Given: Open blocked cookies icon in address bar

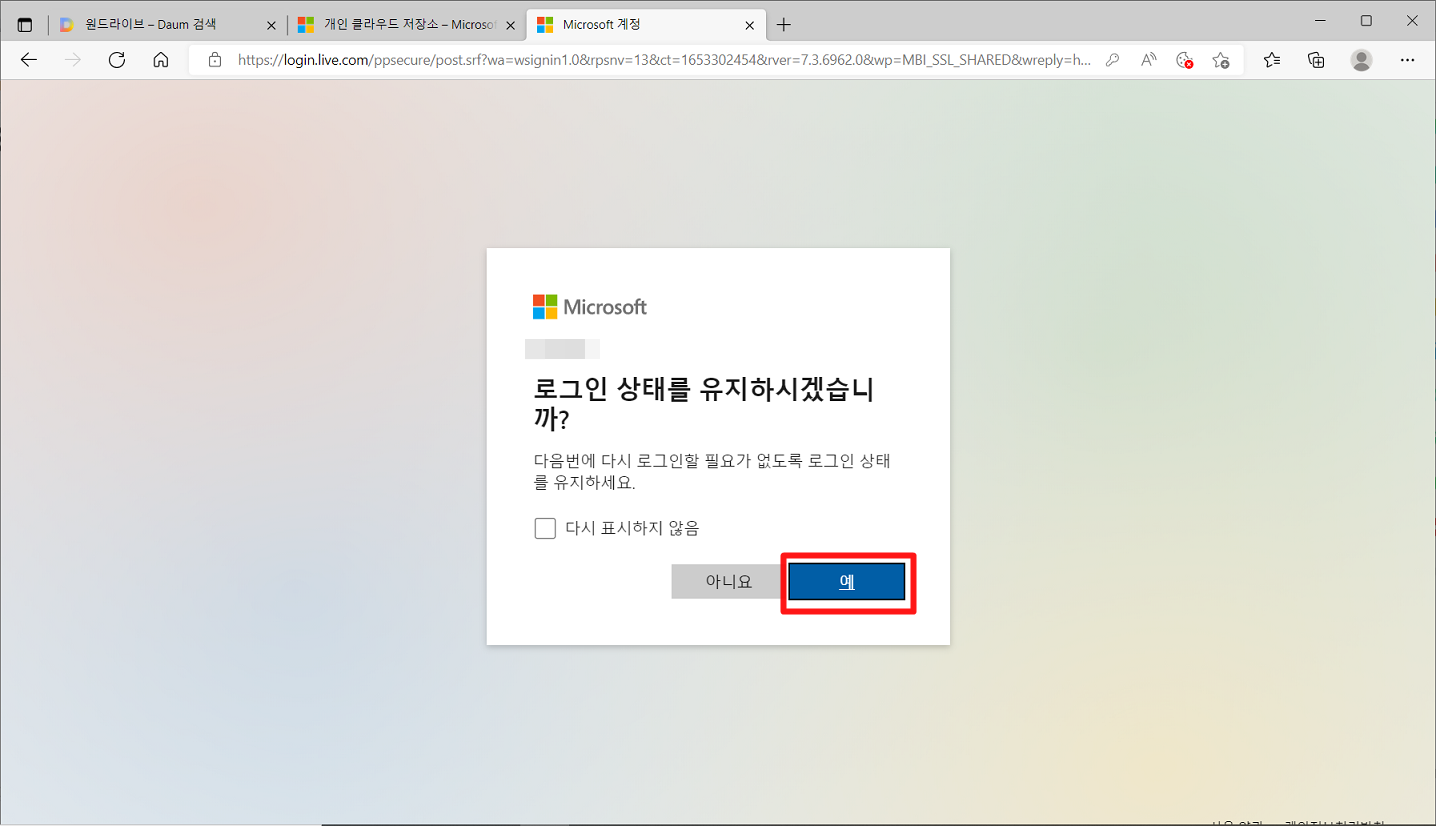Looking at the screenshot, I should [x=1185, y=60].
